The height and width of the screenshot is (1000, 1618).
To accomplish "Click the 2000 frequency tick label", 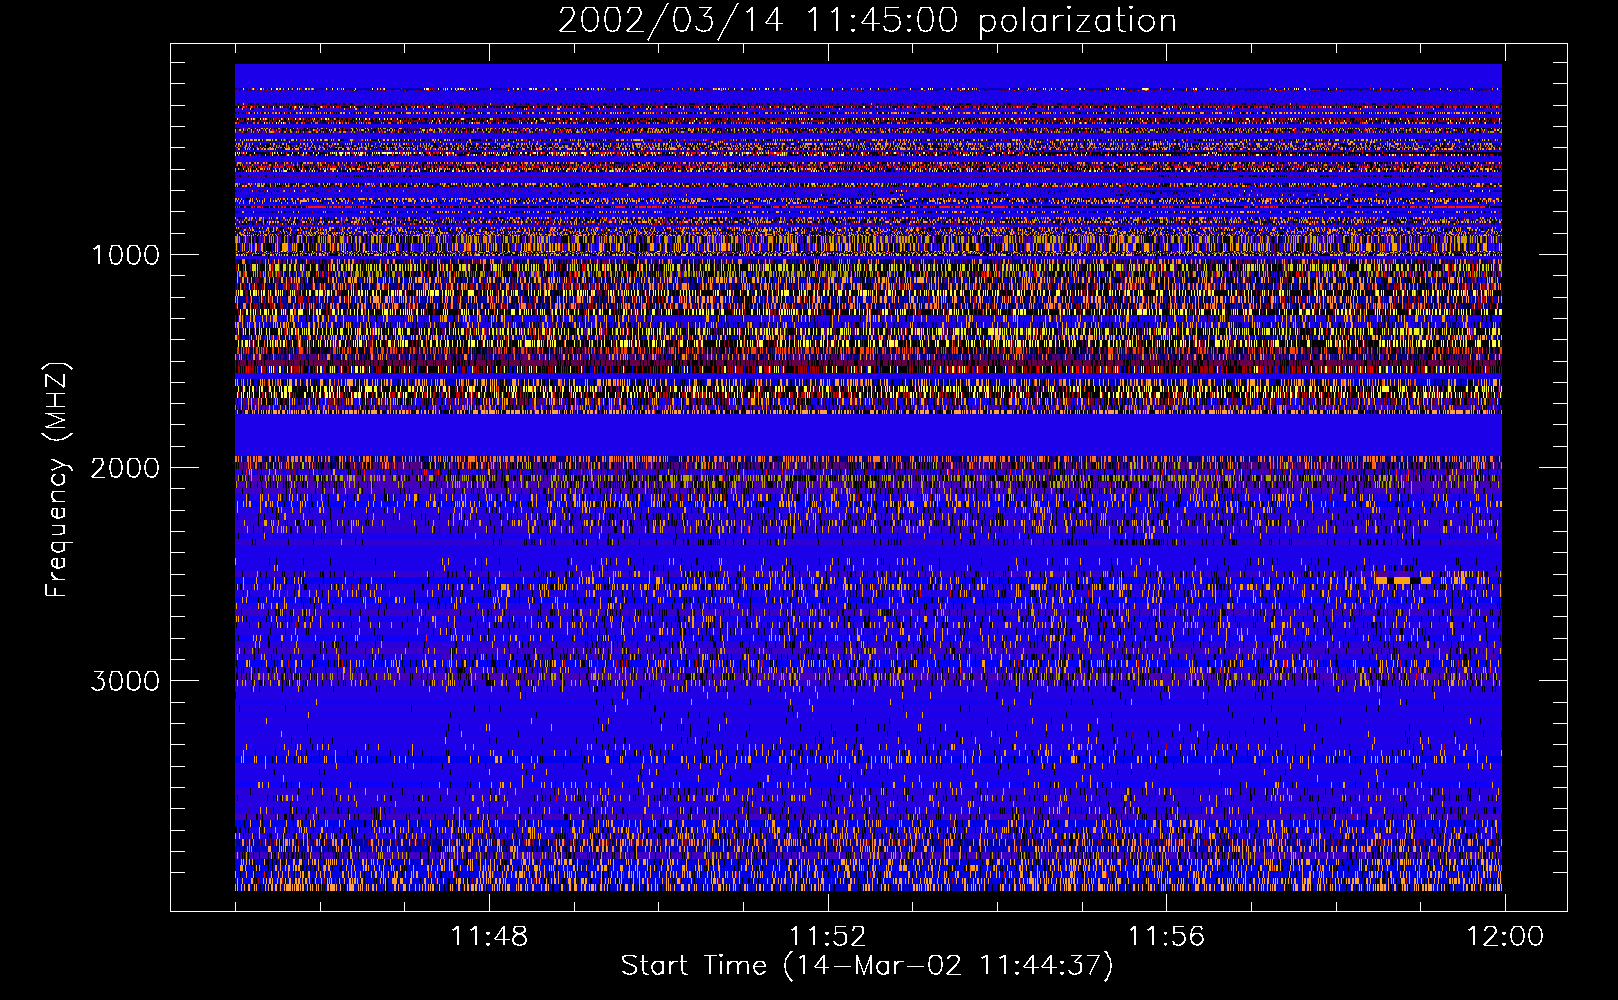I will point(125,468).
